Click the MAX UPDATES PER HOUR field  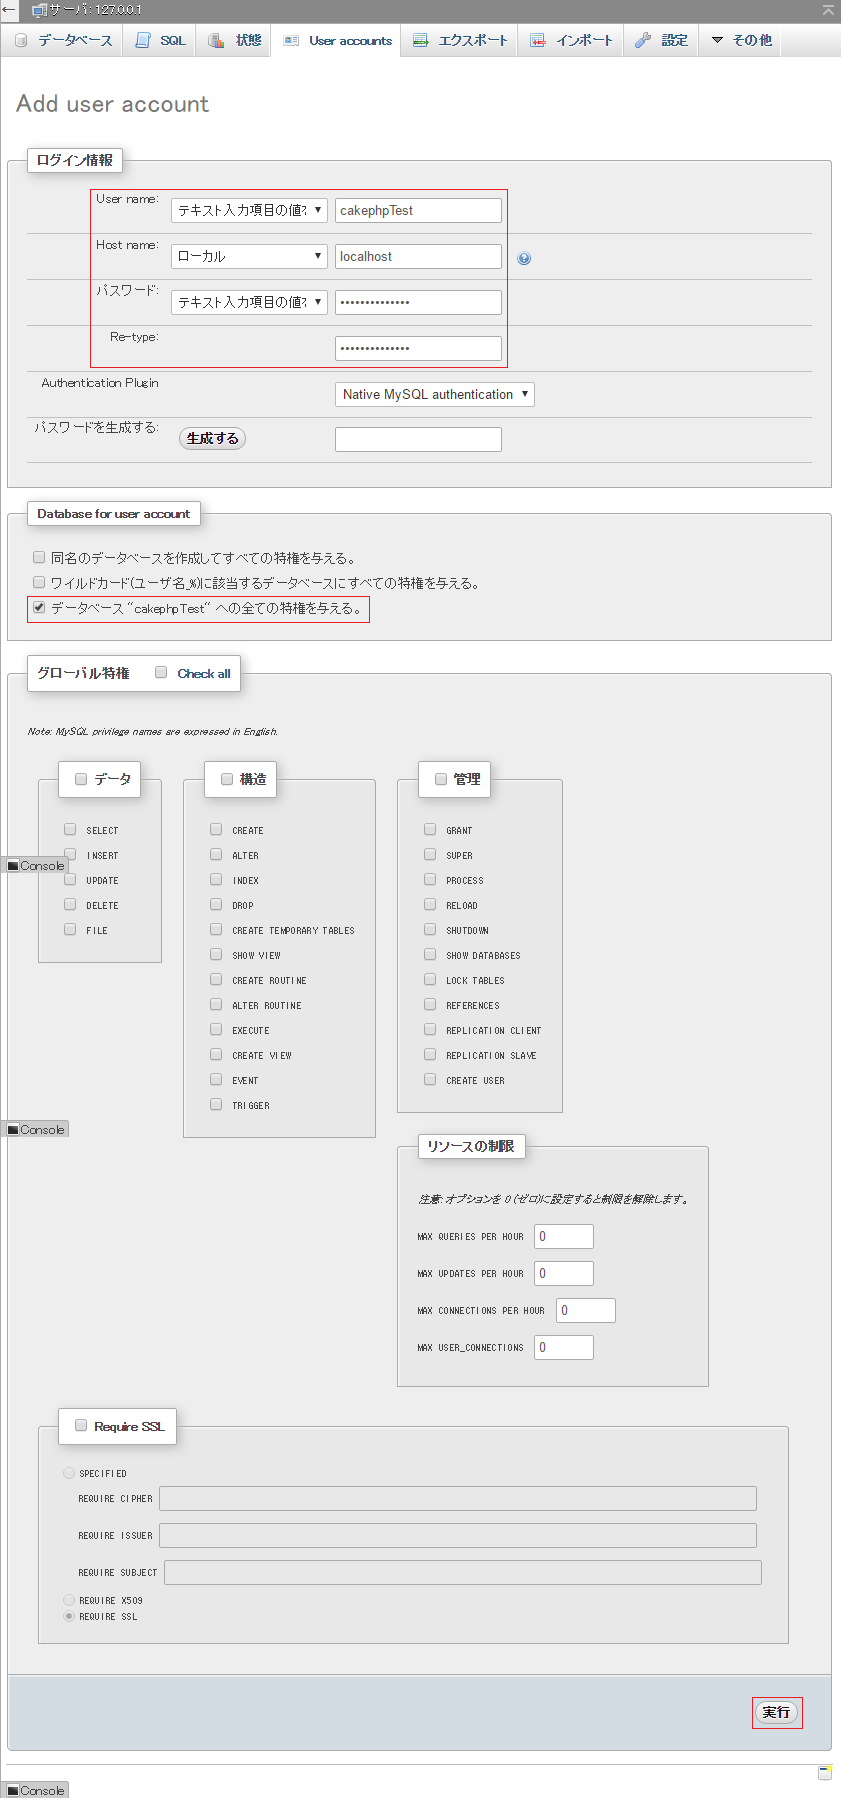click(564, 1273)
